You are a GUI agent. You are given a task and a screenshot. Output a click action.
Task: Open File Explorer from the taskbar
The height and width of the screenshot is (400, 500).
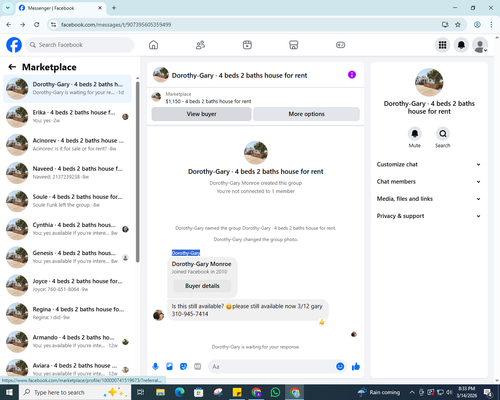160,392
